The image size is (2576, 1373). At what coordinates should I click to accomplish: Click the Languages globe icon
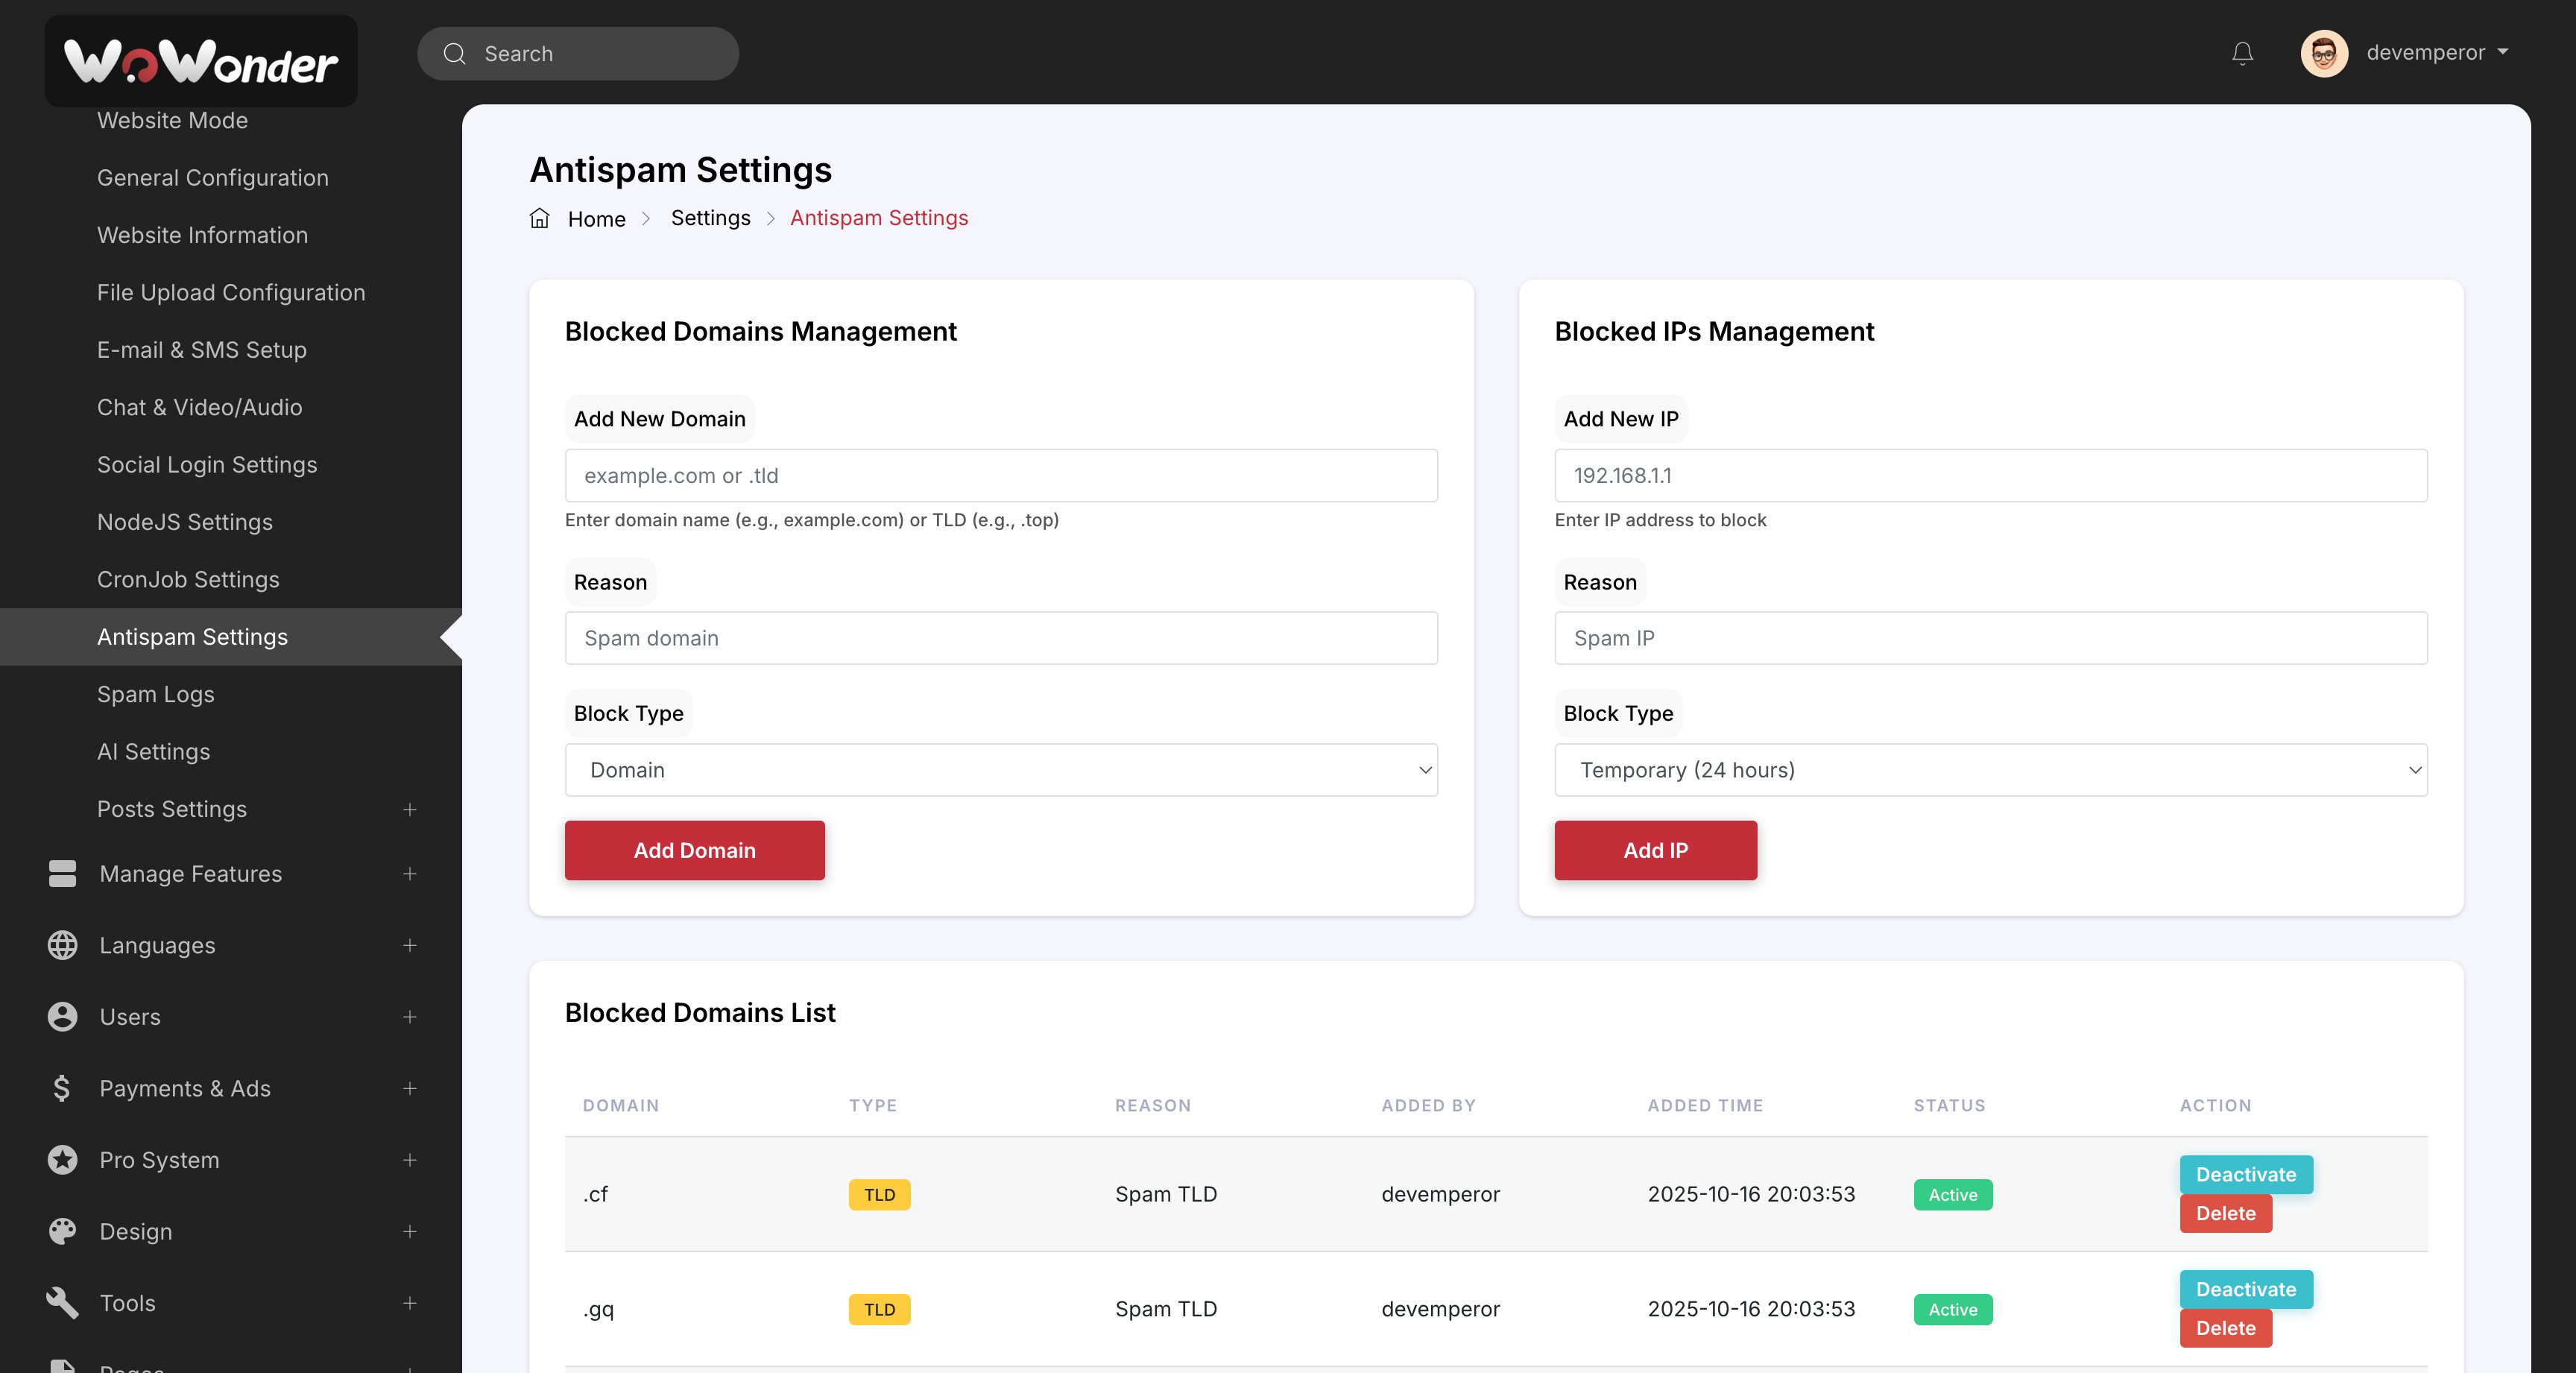[62, 945]
